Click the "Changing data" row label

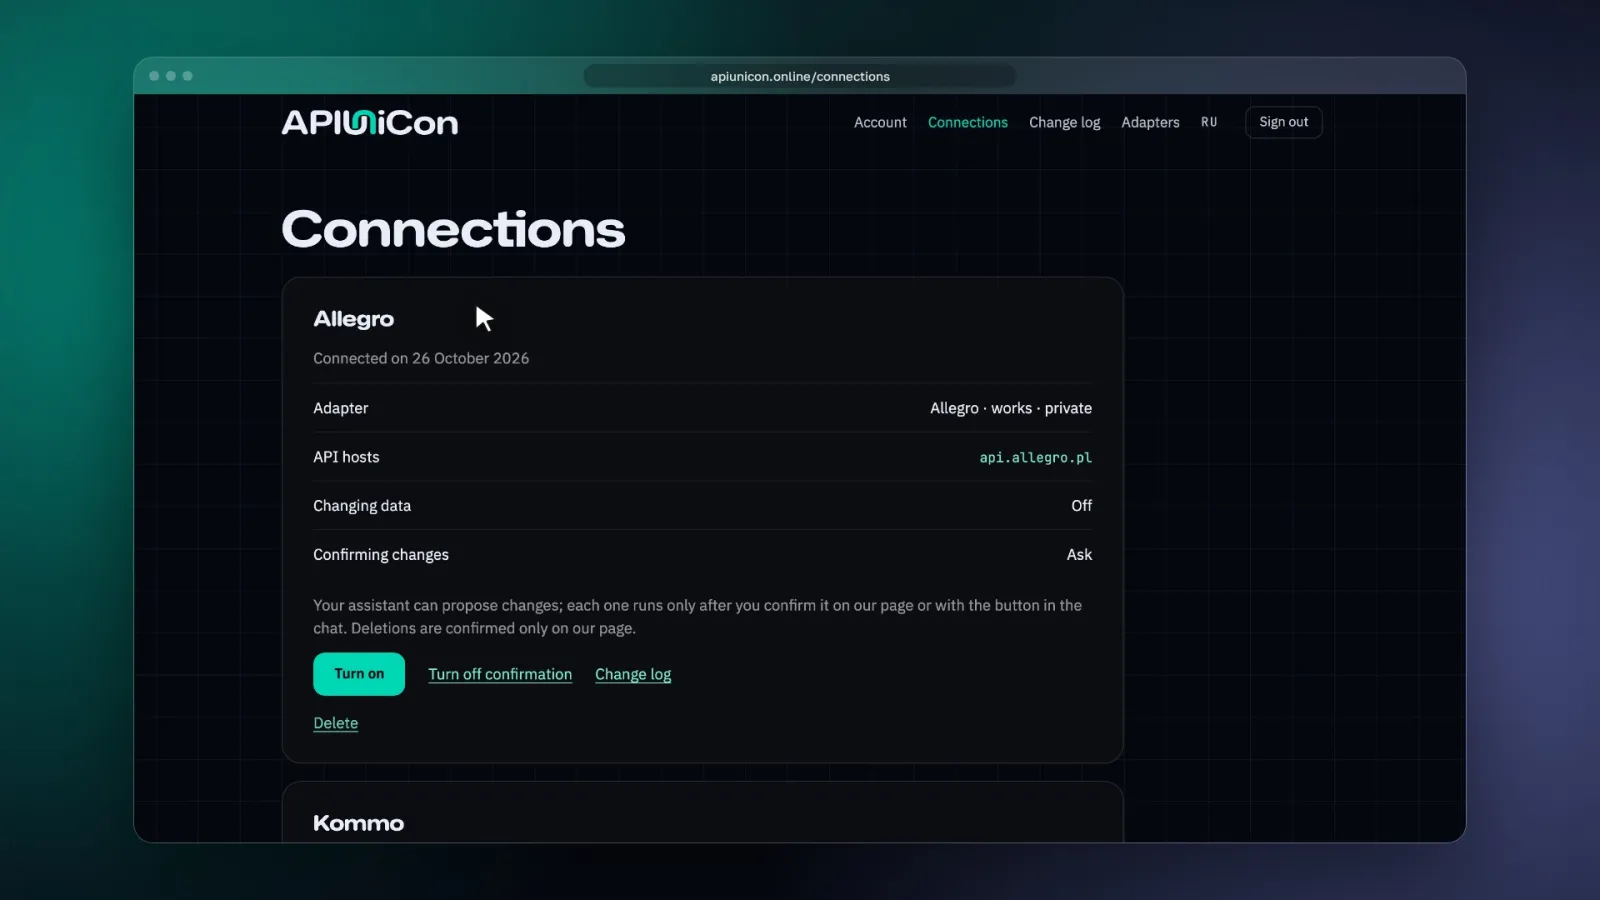pos(362,506)
